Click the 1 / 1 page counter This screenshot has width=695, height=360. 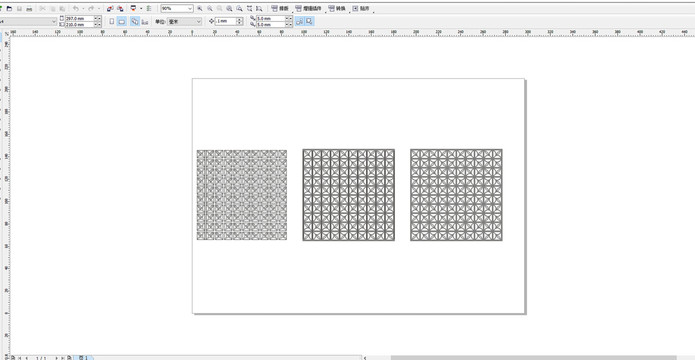(41, 358)
